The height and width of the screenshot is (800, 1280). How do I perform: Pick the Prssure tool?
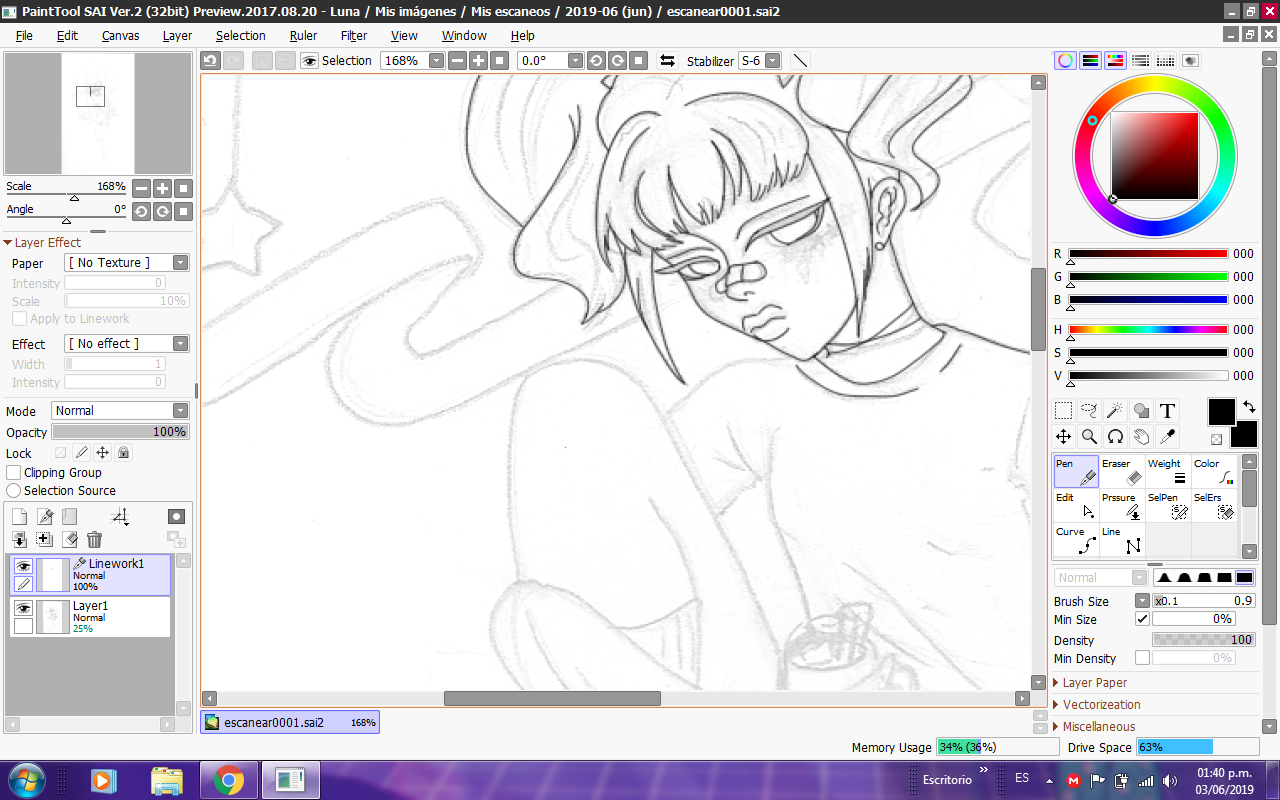[x=1122, y=506]
